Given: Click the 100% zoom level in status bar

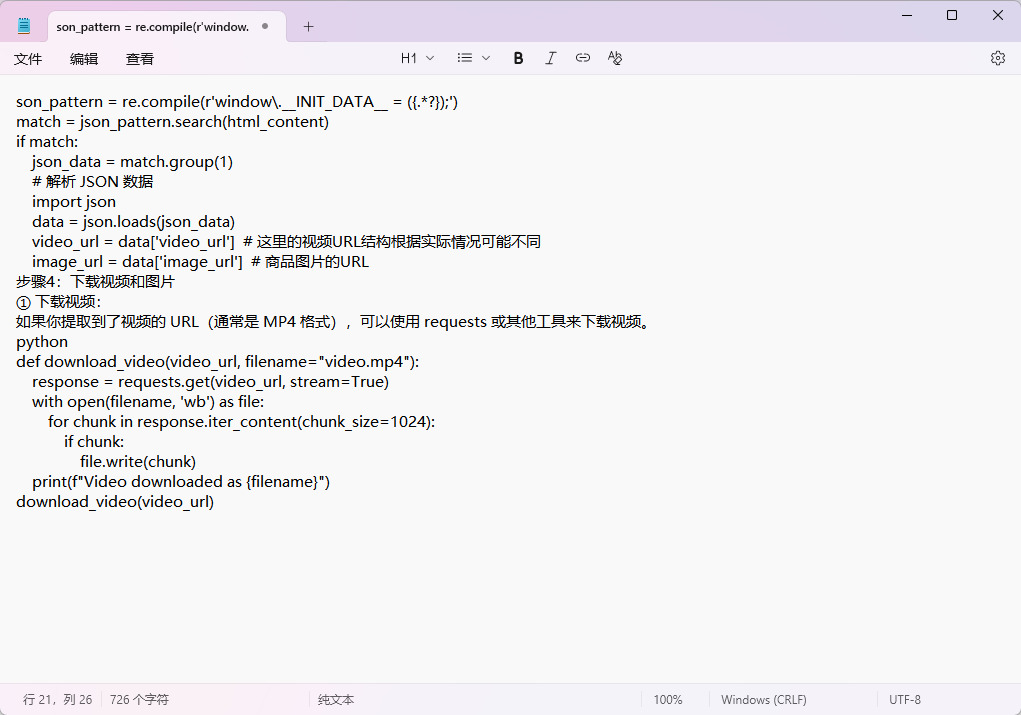Looking at the screenshot, I should tap(668, 700).
